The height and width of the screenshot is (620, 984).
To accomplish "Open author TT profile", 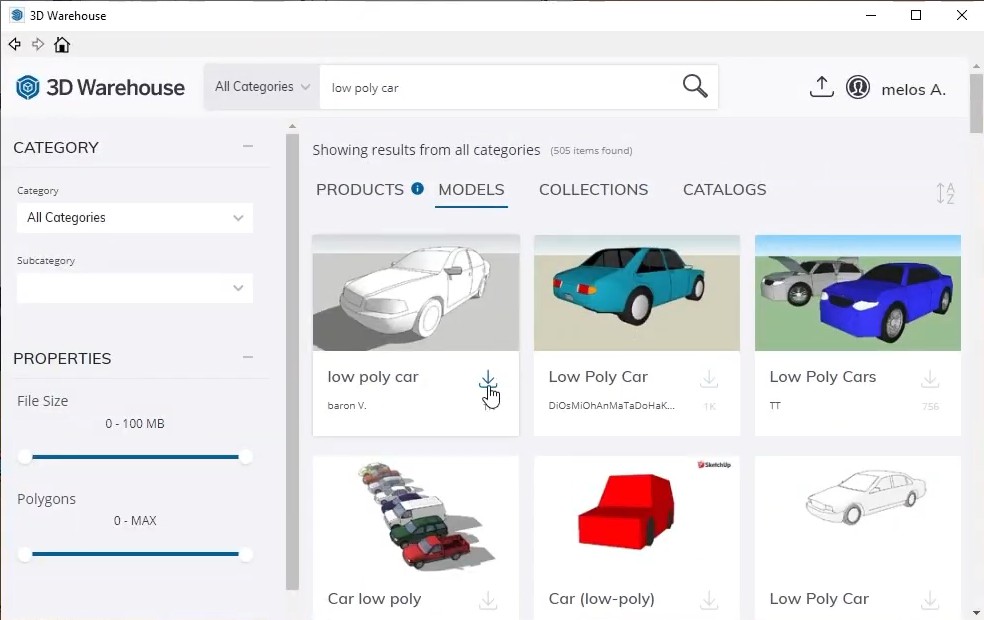I will tap(775, 405).
